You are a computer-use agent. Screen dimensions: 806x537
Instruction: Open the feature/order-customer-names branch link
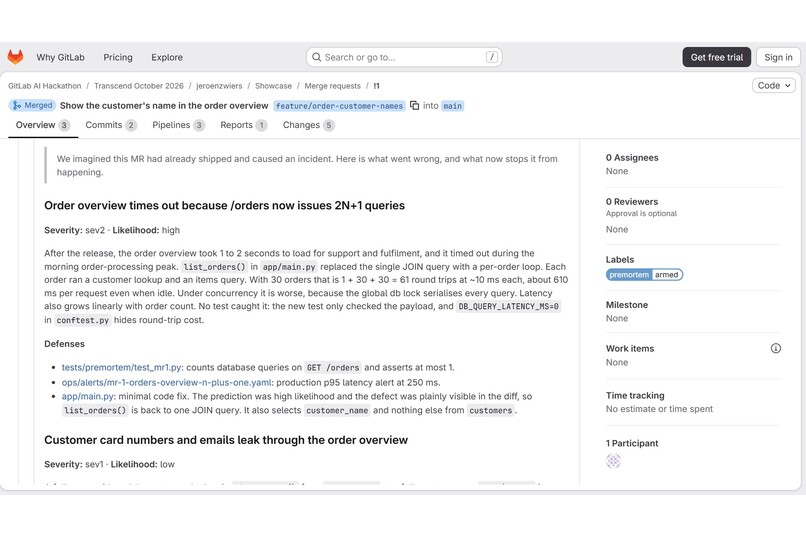(339, 106)
